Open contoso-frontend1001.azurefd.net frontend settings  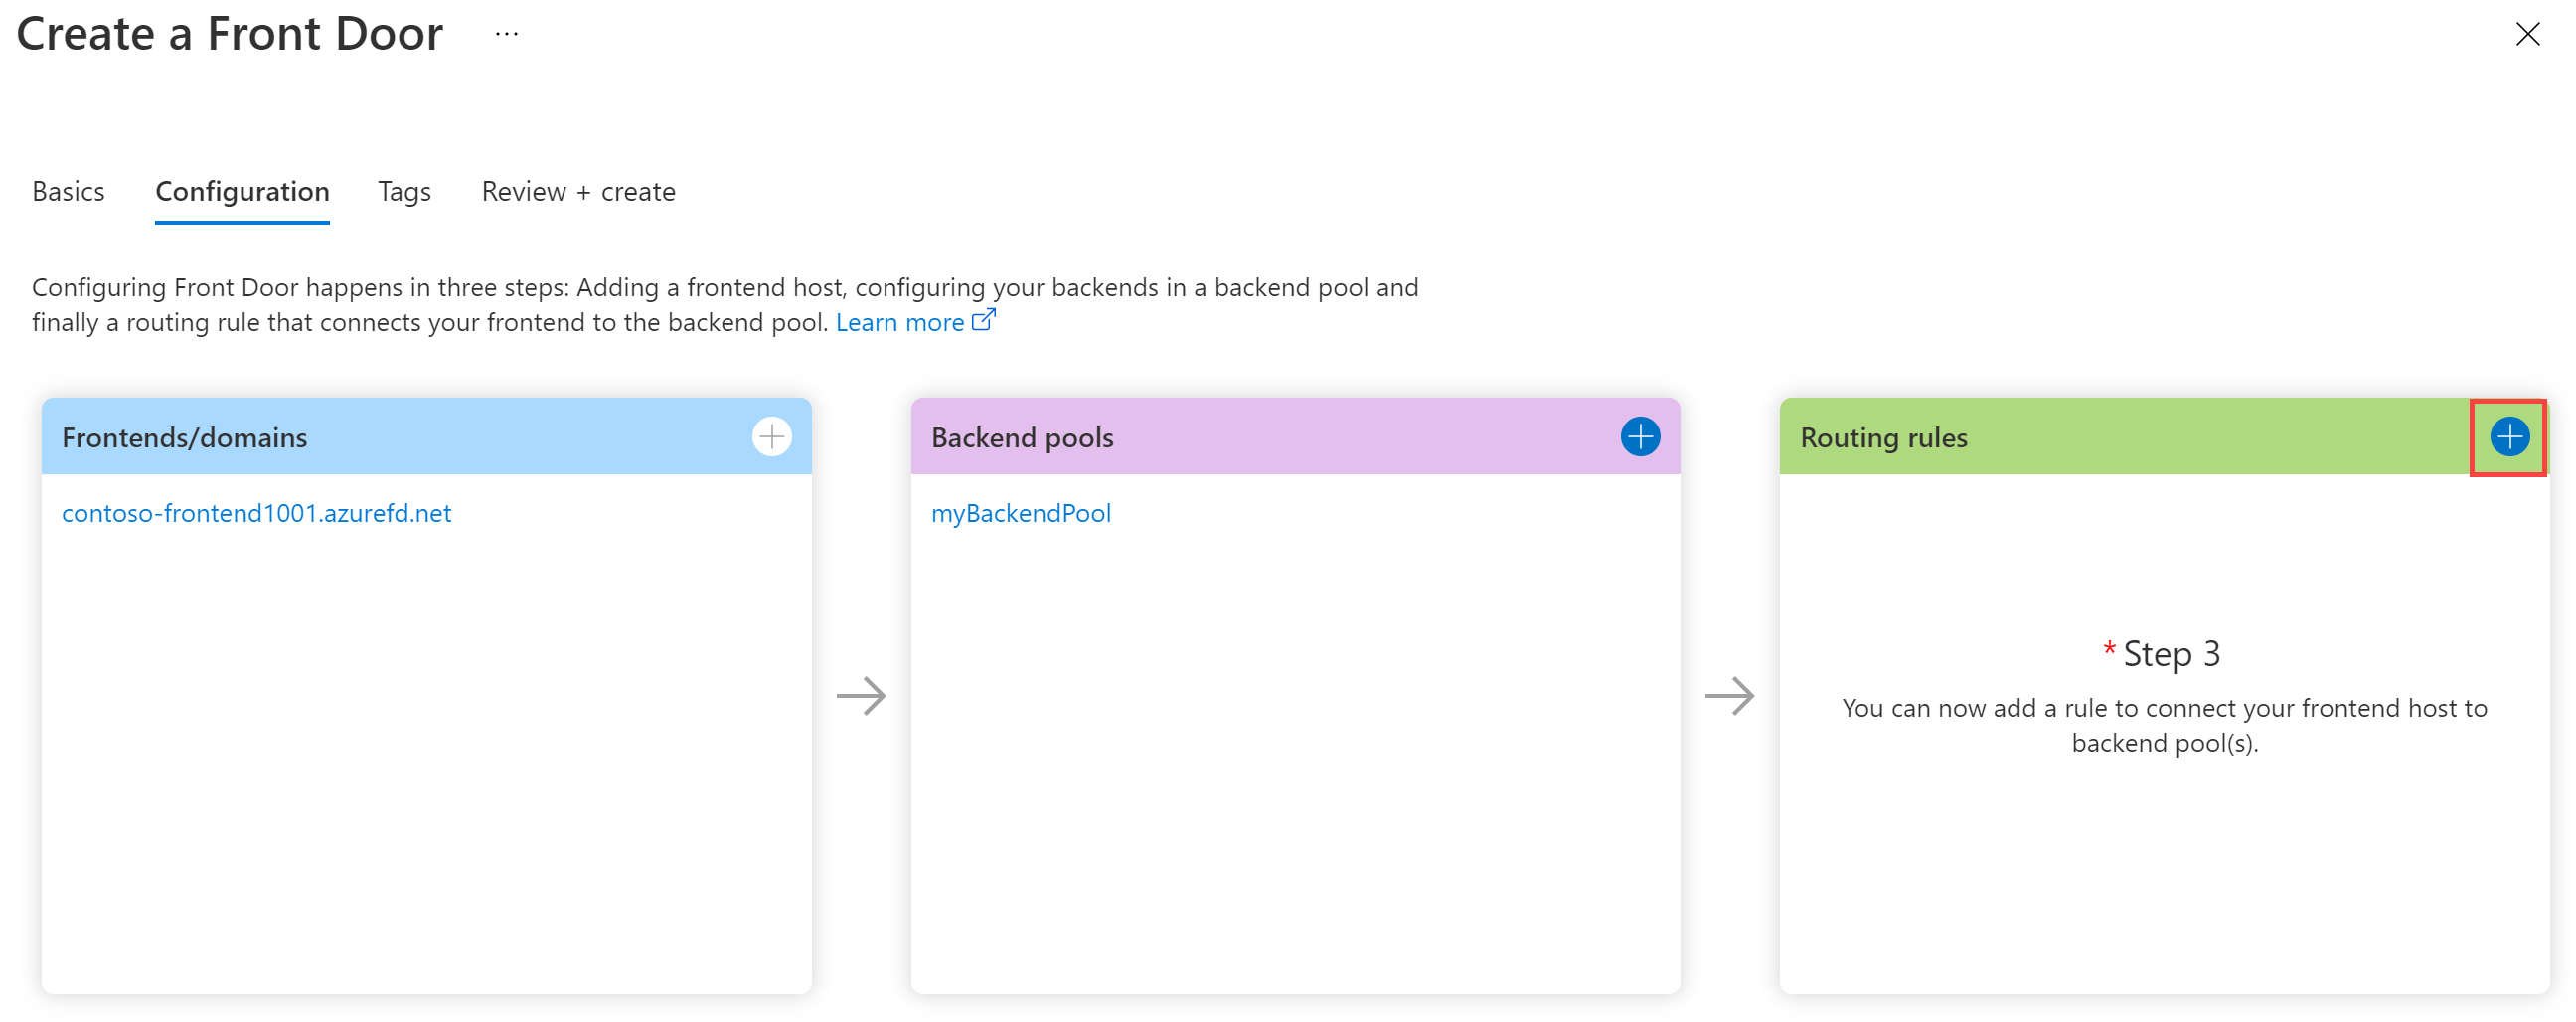click(x=256, y=513)
